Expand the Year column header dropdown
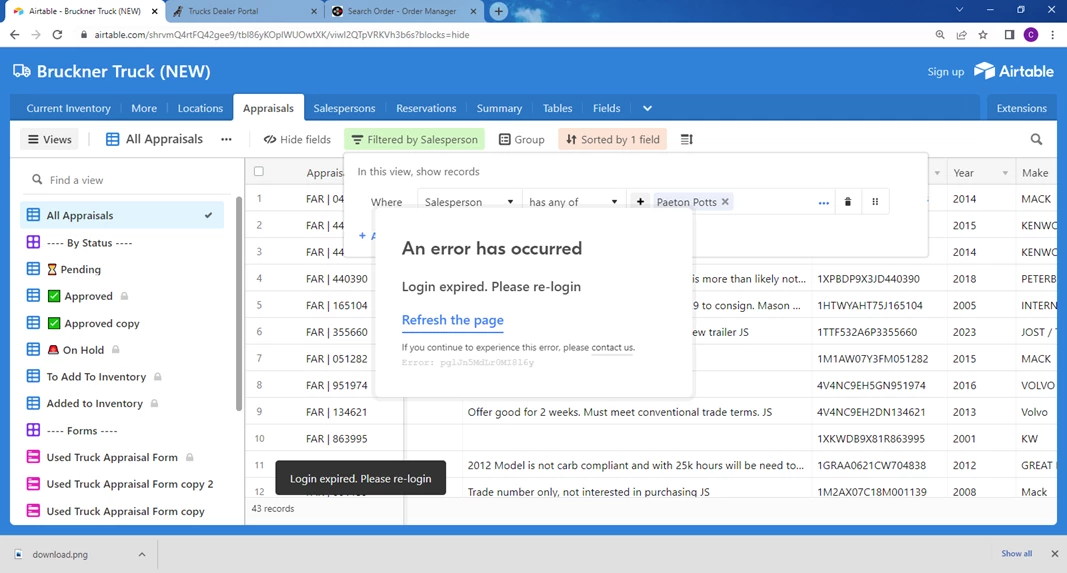 click(1004, 173)
